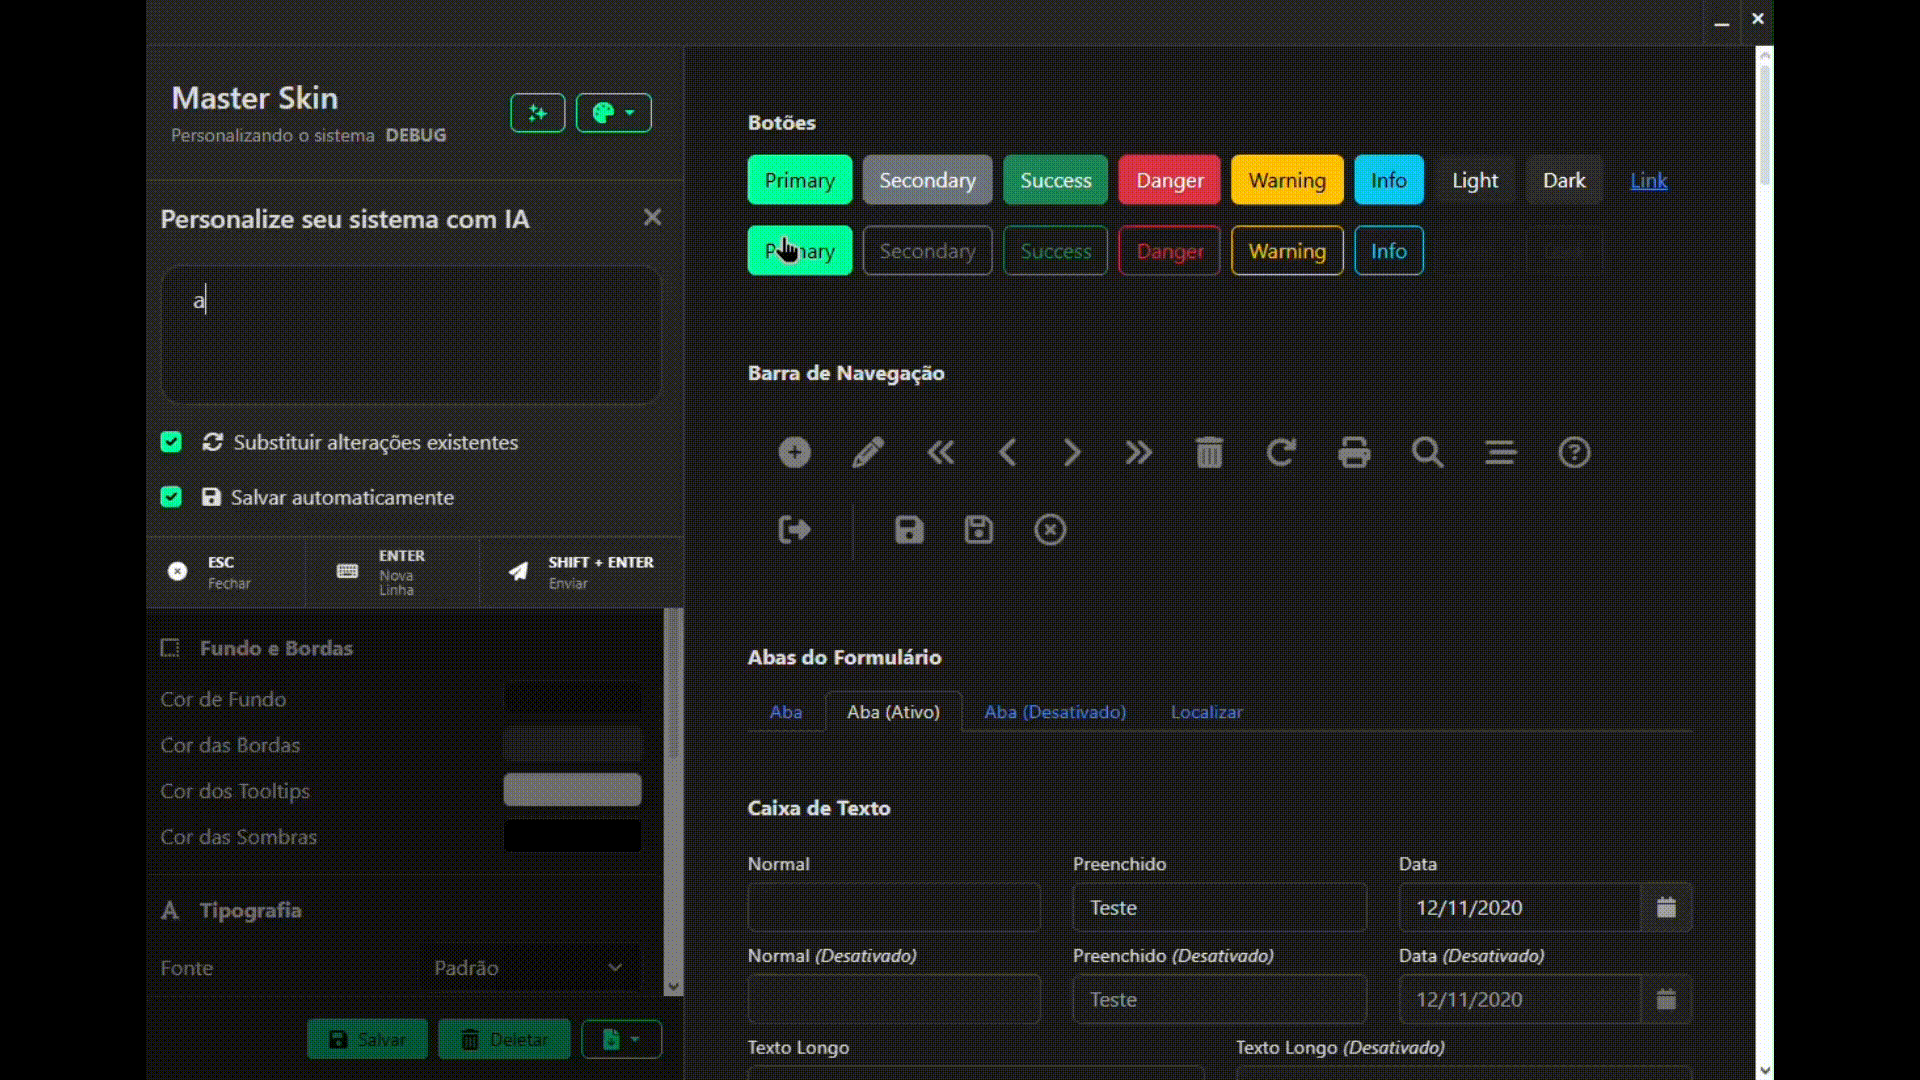This screenshot has height=1080, width=1920.
Task: Click the refresh arrow icon
Action: 1281,452
